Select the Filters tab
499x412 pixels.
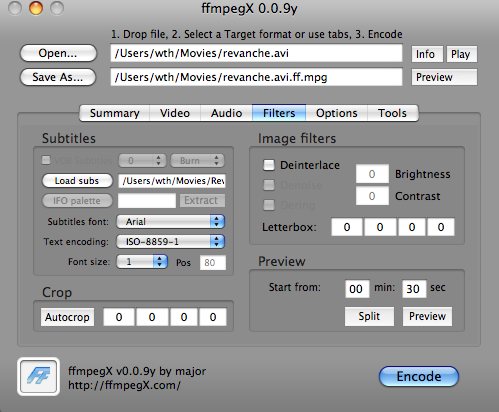(x=279, y=113)
